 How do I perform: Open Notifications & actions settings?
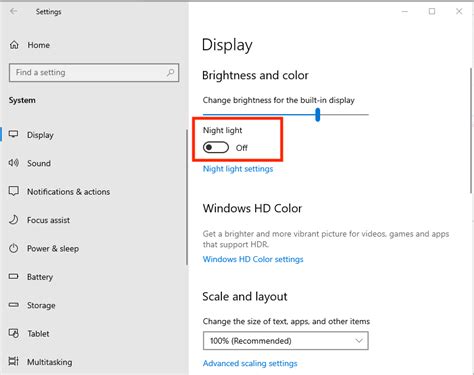(69, 192)
